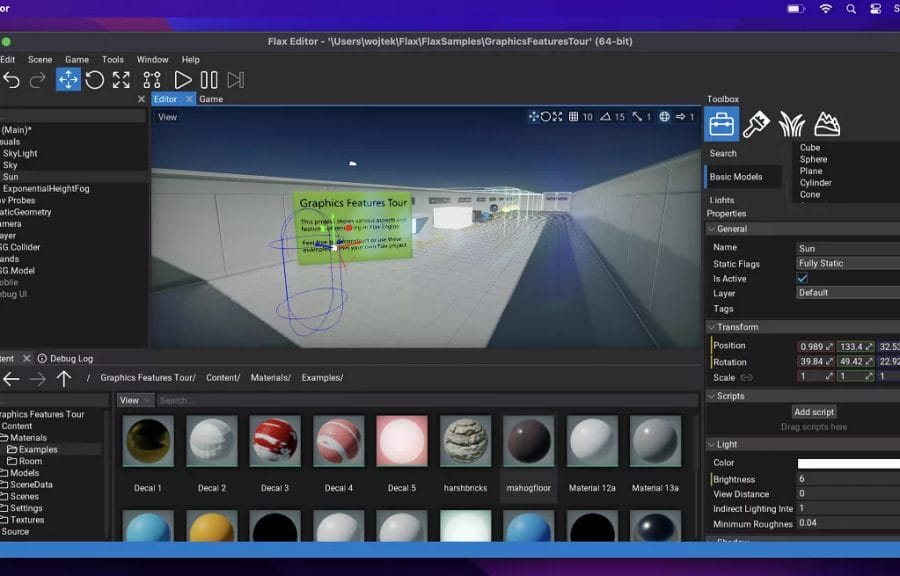Open the Paint brush toolbox tab
This screenshot has height=576, width=900.
click(756, 124)
